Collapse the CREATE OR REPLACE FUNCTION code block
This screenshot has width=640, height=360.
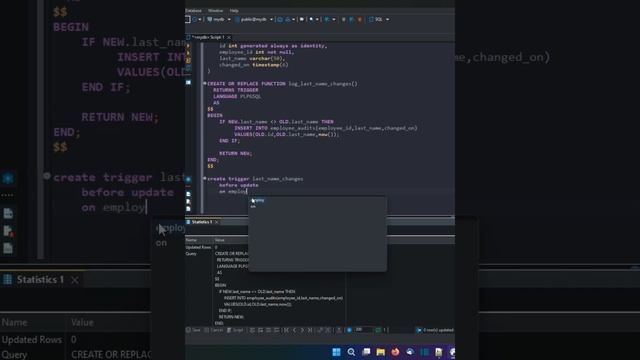205,84
